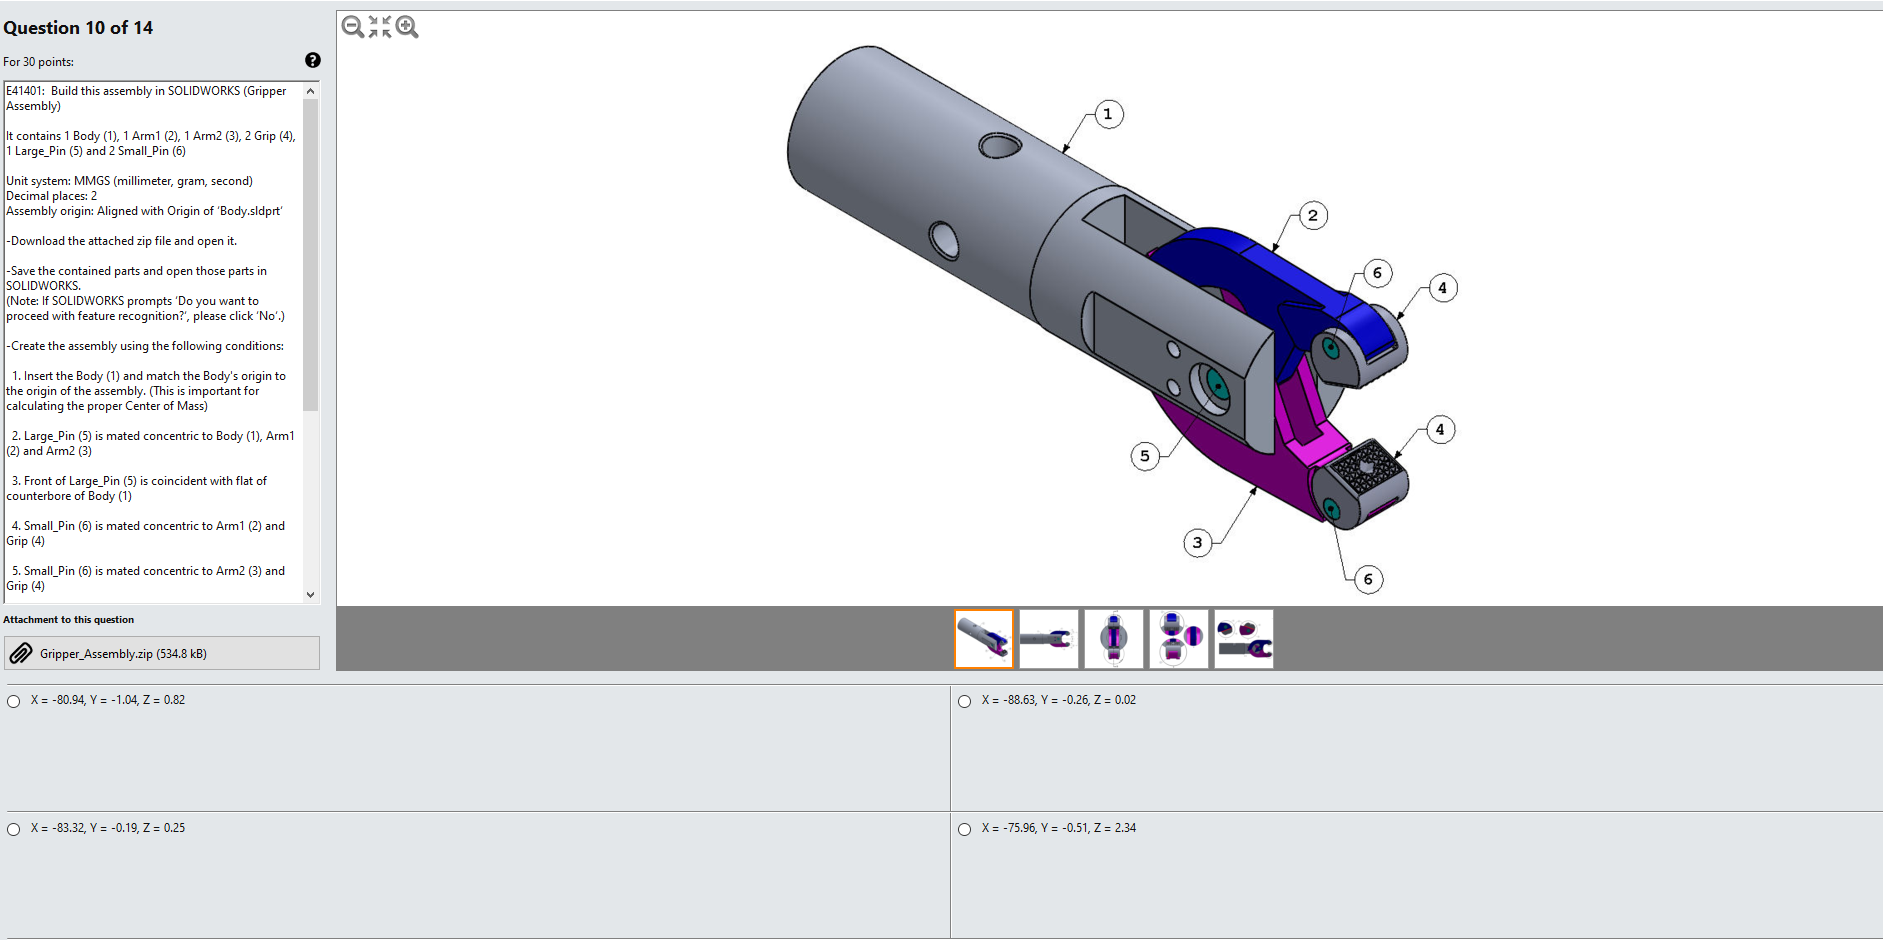The height and width of the screenshot is (940, 1883).
Task: Click the zoom out magnifier icon
Action: click(353, 27)
